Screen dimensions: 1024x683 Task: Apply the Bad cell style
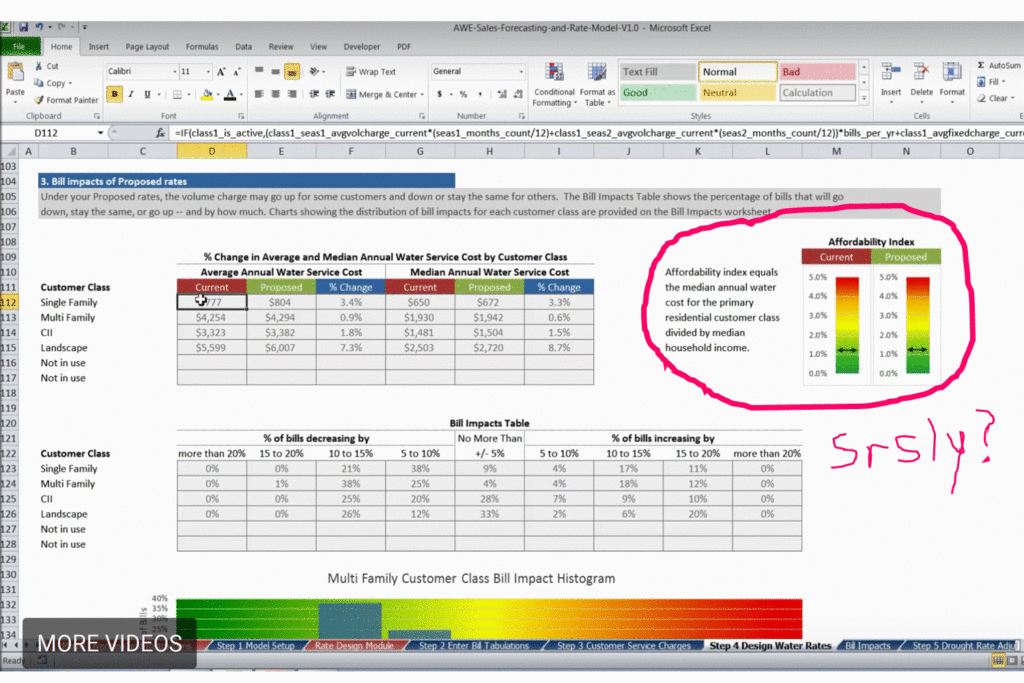(817, 72)
